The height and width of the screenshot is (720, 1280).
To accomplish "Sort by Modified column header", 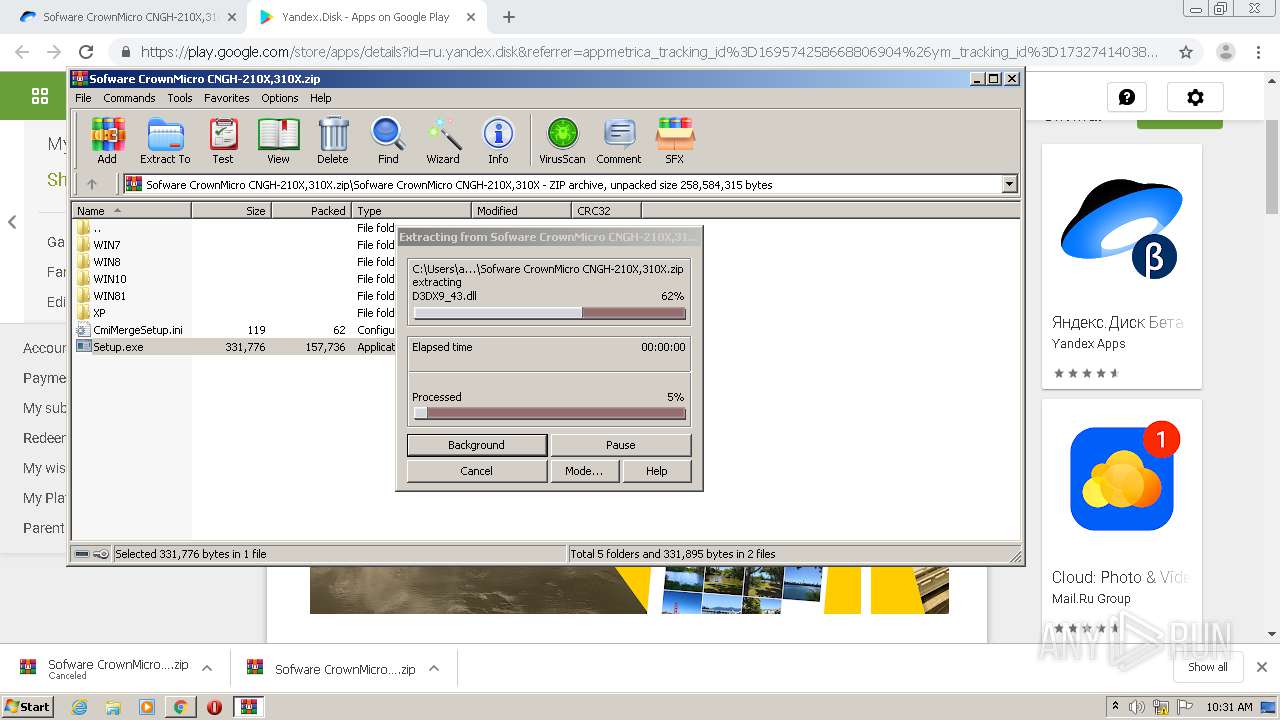I will pyautogui.click(x=521, y=211).
